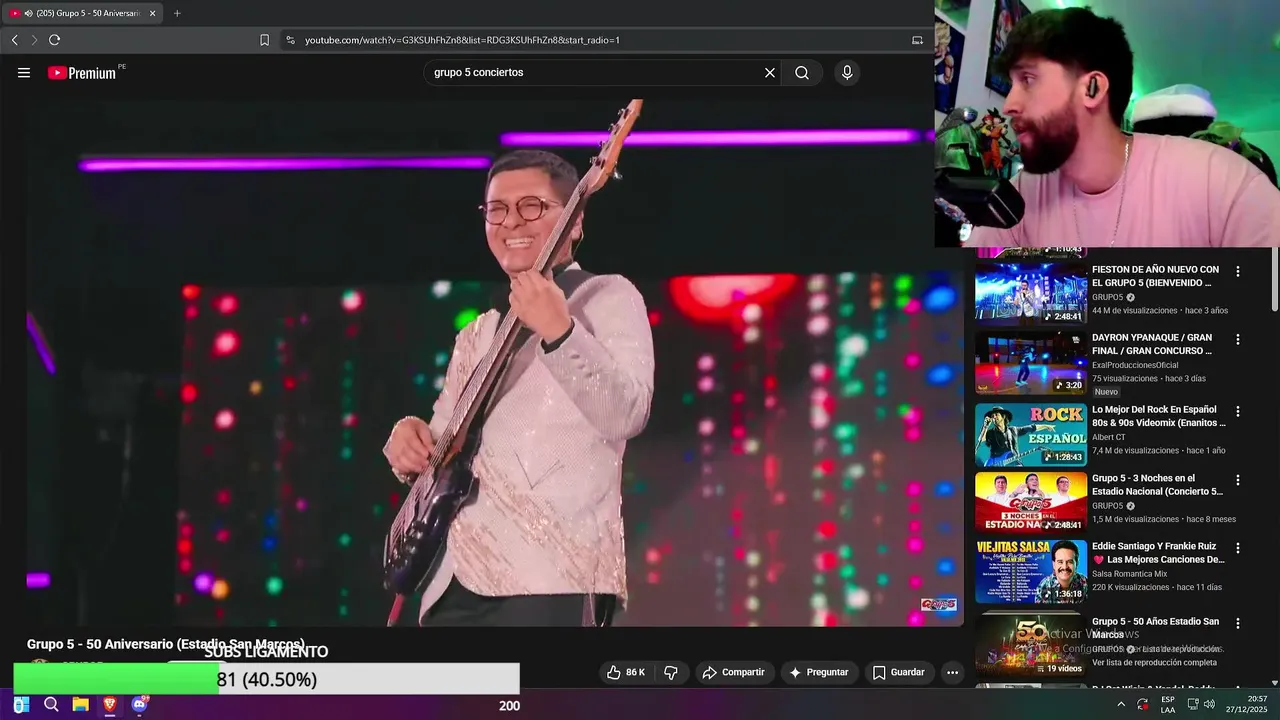The image size is (1280, 720).
Task: Dislike the video
Action: (671, 672)
